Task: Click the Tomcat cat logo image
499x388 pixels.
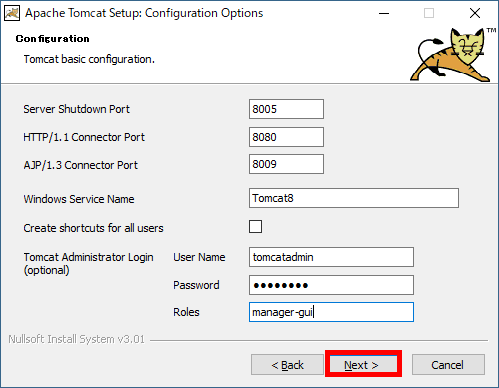Action: pyautogui.click(x=453, y=54)
